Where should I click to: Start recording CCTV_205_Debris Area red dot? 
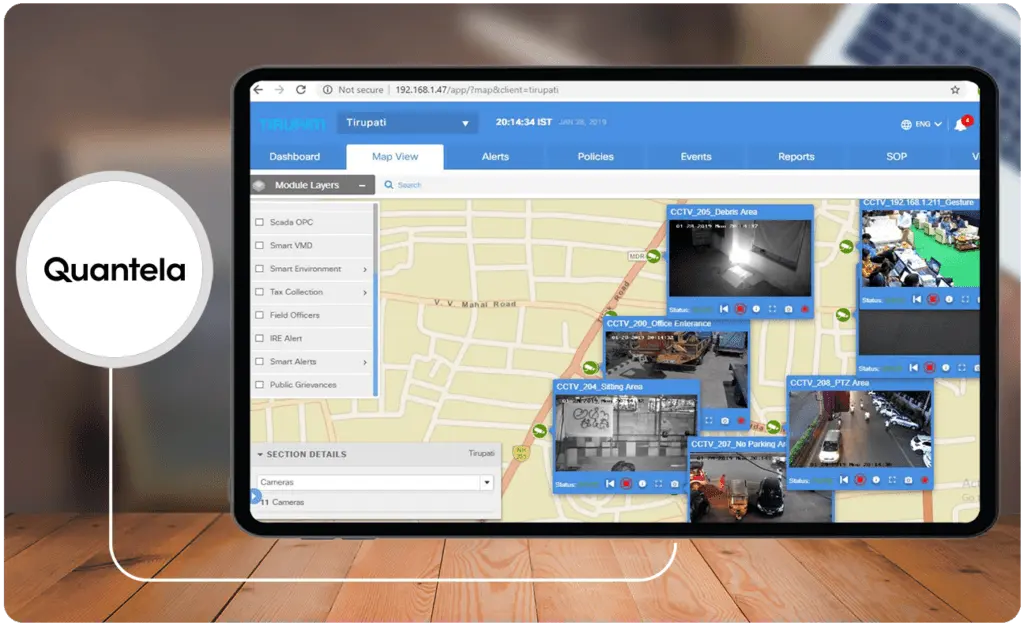(805, 309)
